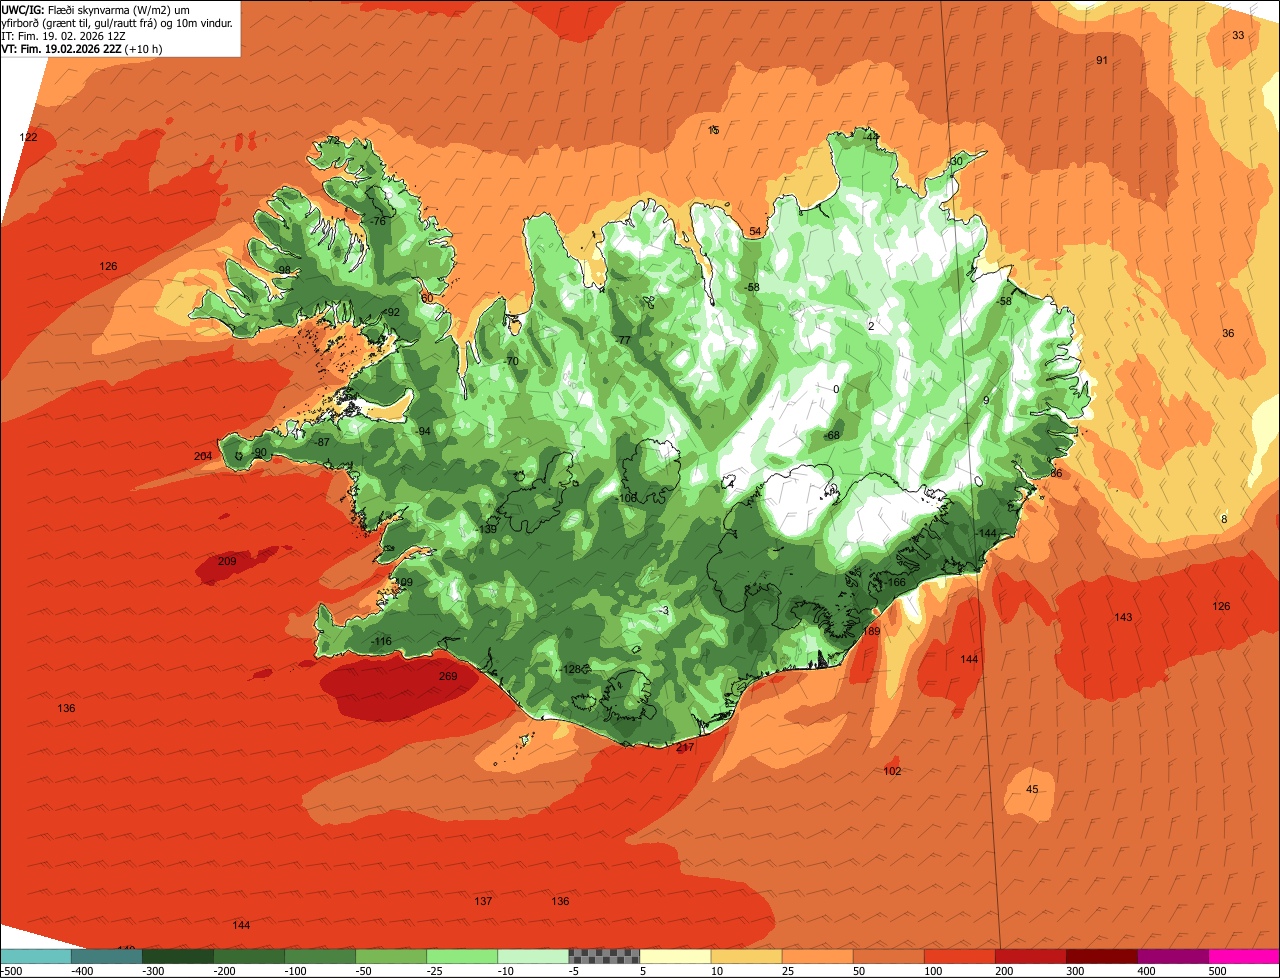The width and height of the screenshot is (1280, 978).
Task: Select the map value '30' in the northeast corner
Action: click(956, 161)
